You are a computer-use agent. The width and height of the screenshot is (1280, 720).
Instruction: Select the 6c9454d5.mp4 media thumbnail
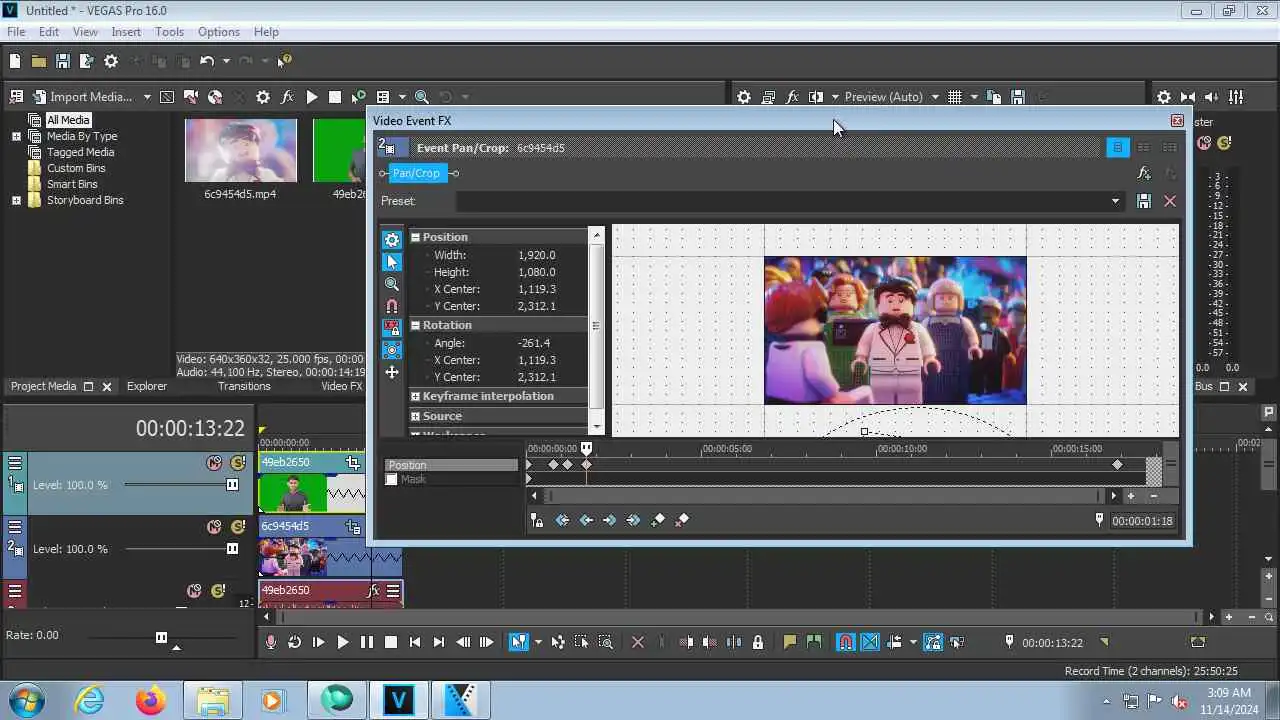pyautogui.click(x=241, y=150)
